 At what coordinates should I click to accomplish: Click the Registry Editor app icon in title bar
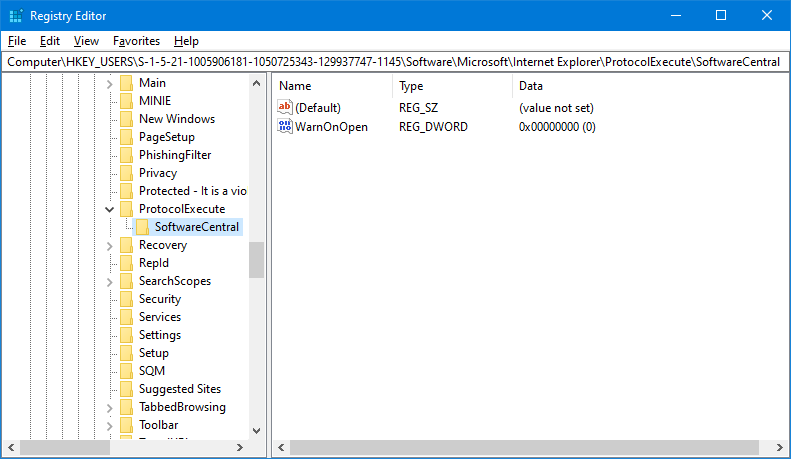[14, 16]
